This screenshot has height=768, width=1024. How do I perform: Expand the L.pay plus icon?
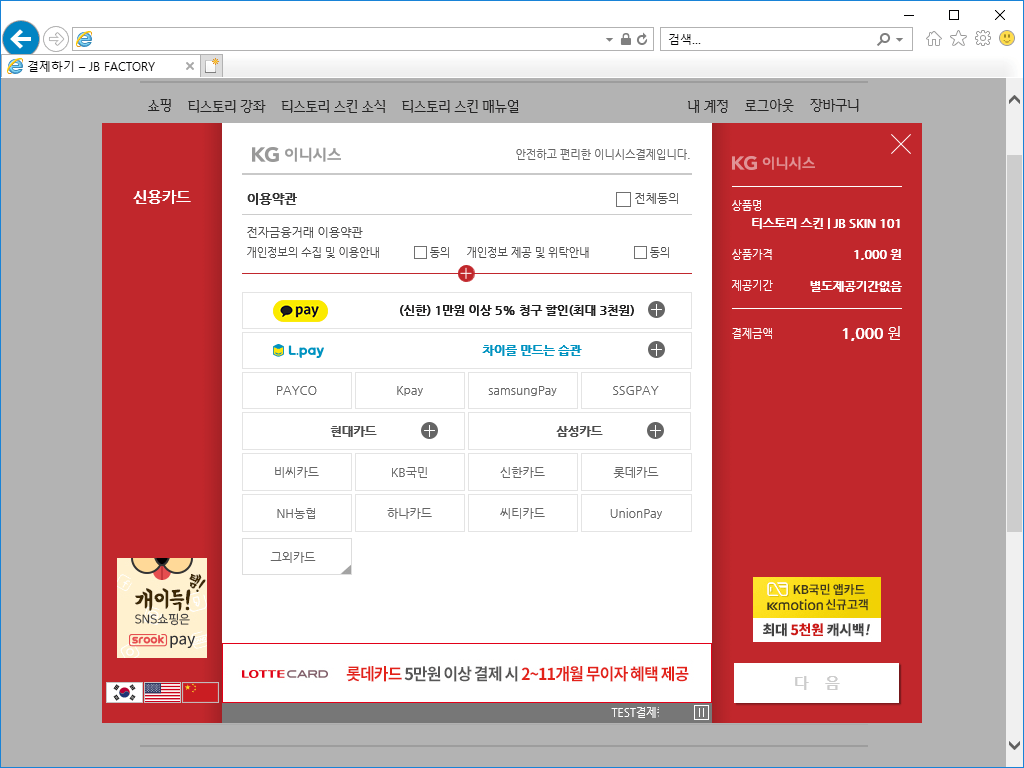coord(656,350)
